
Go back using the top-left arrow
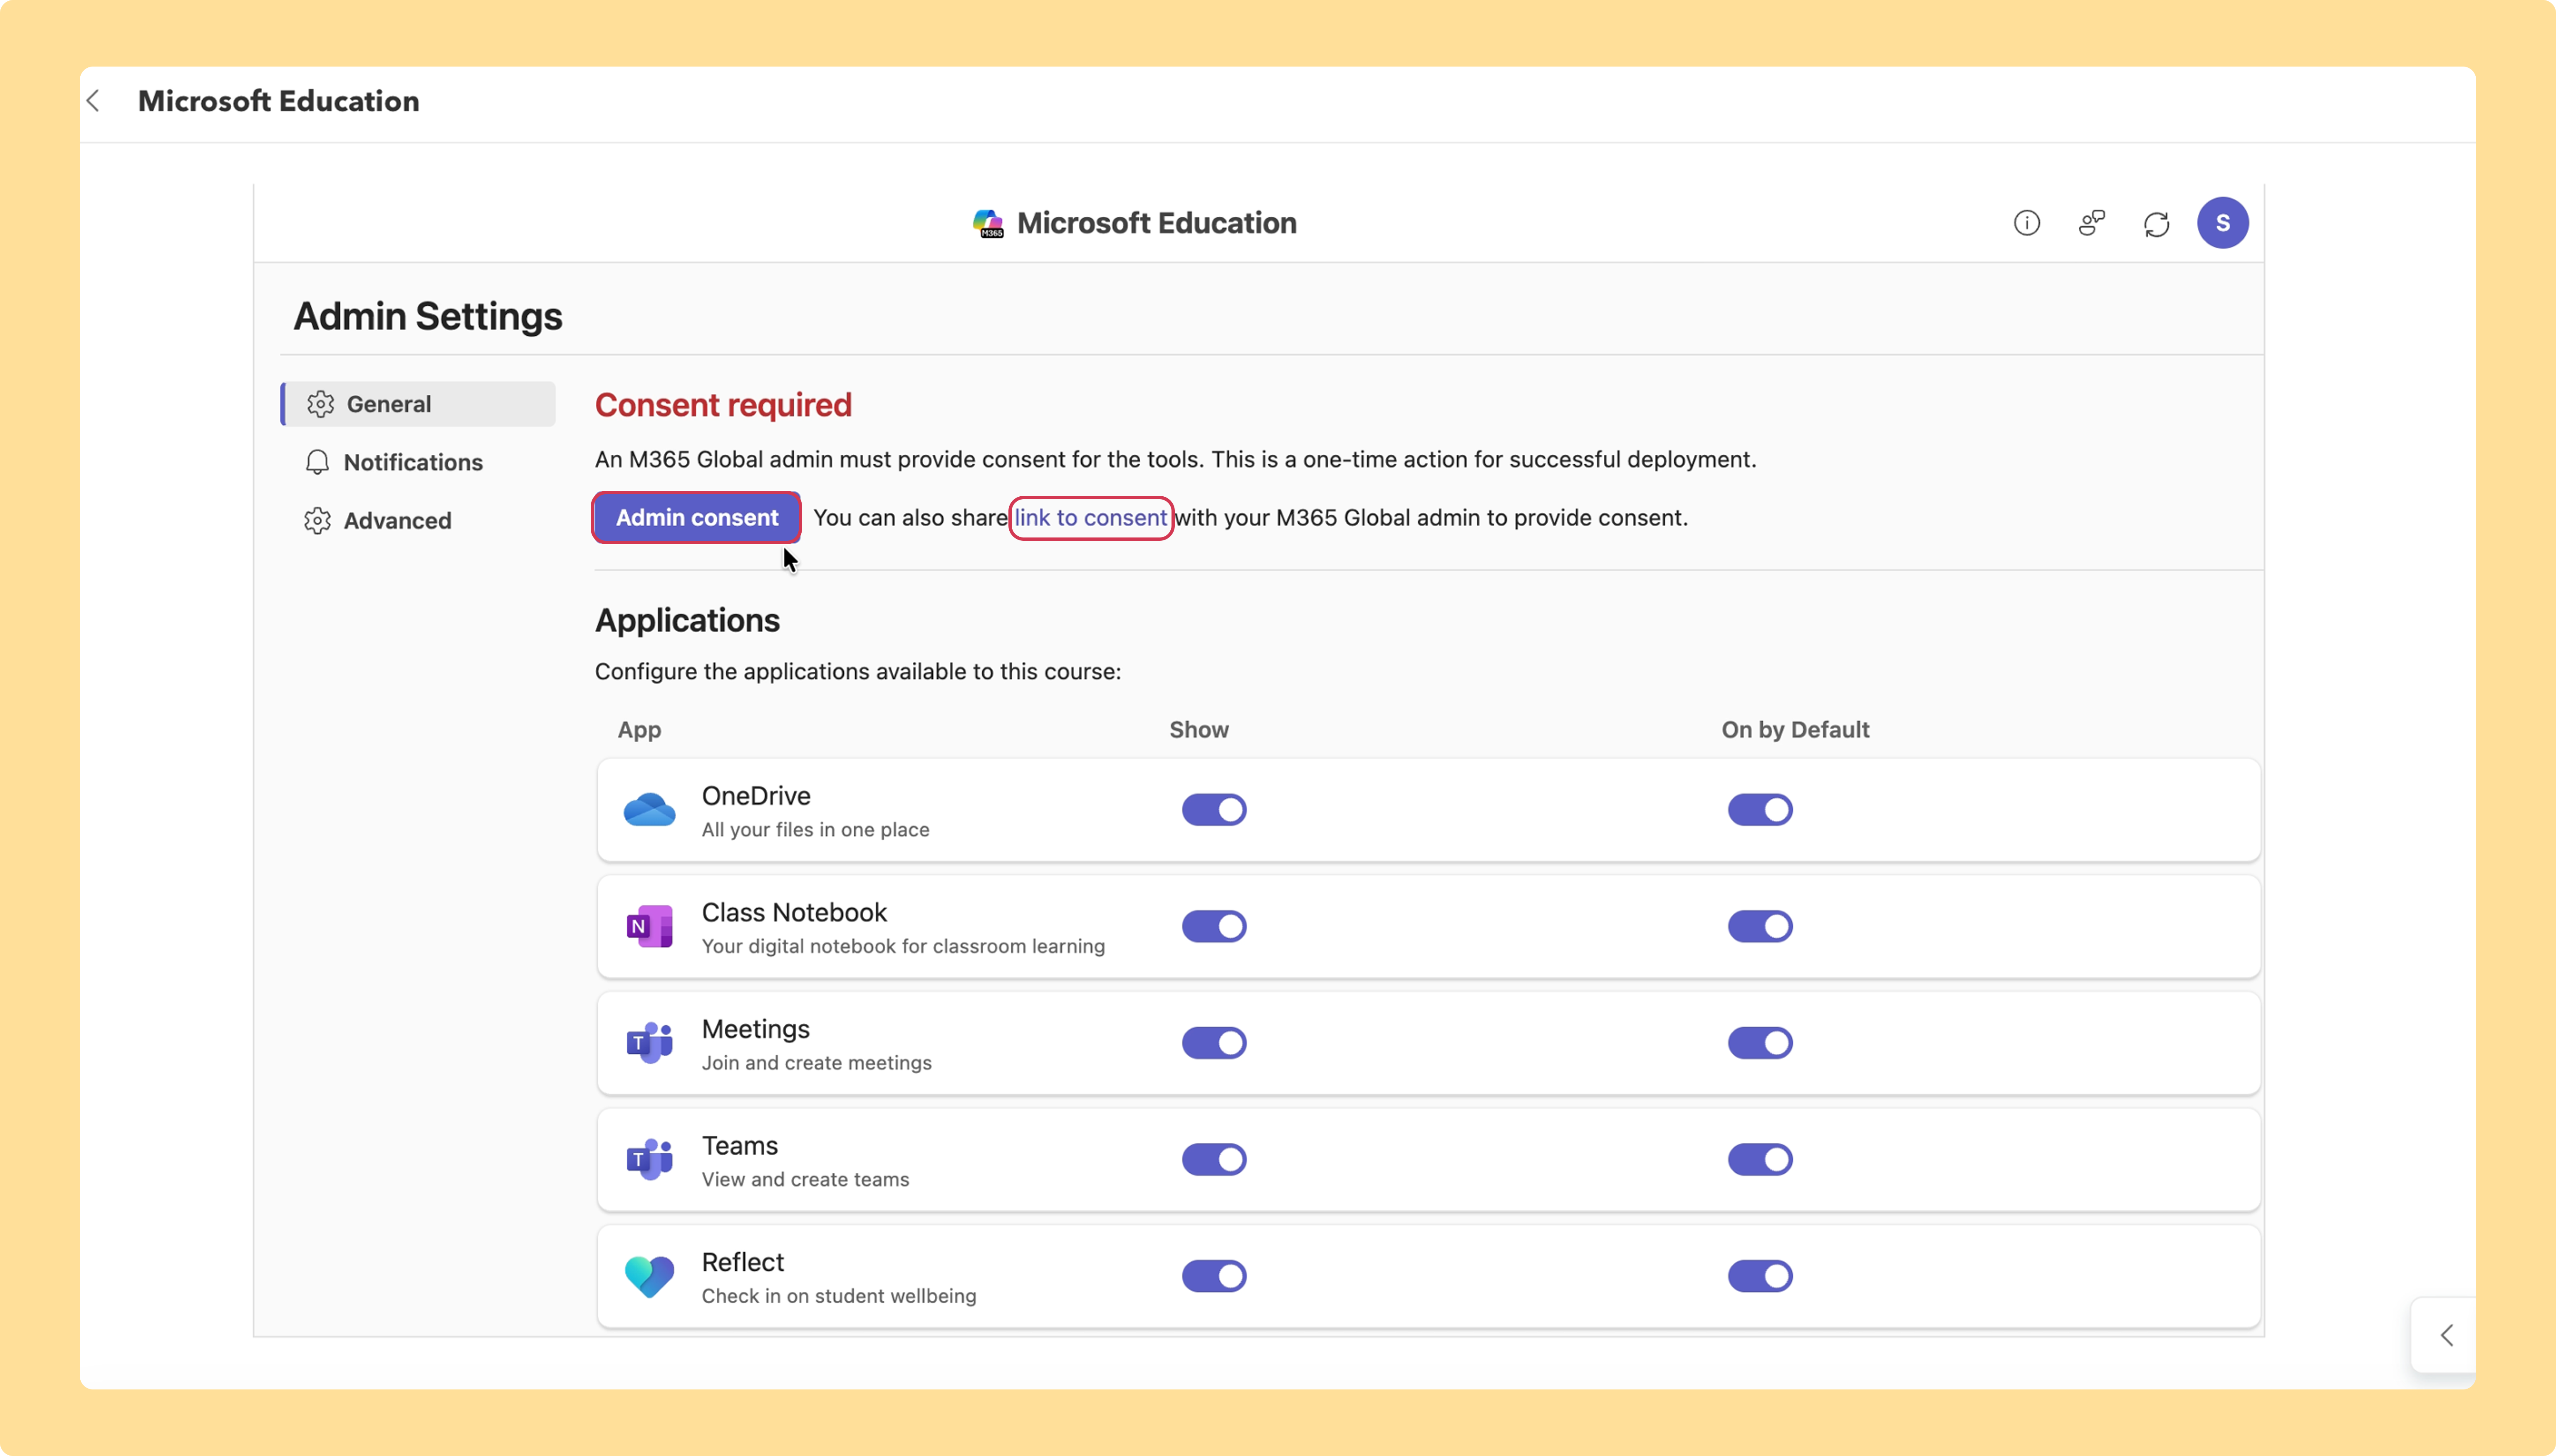pos(93,101)
